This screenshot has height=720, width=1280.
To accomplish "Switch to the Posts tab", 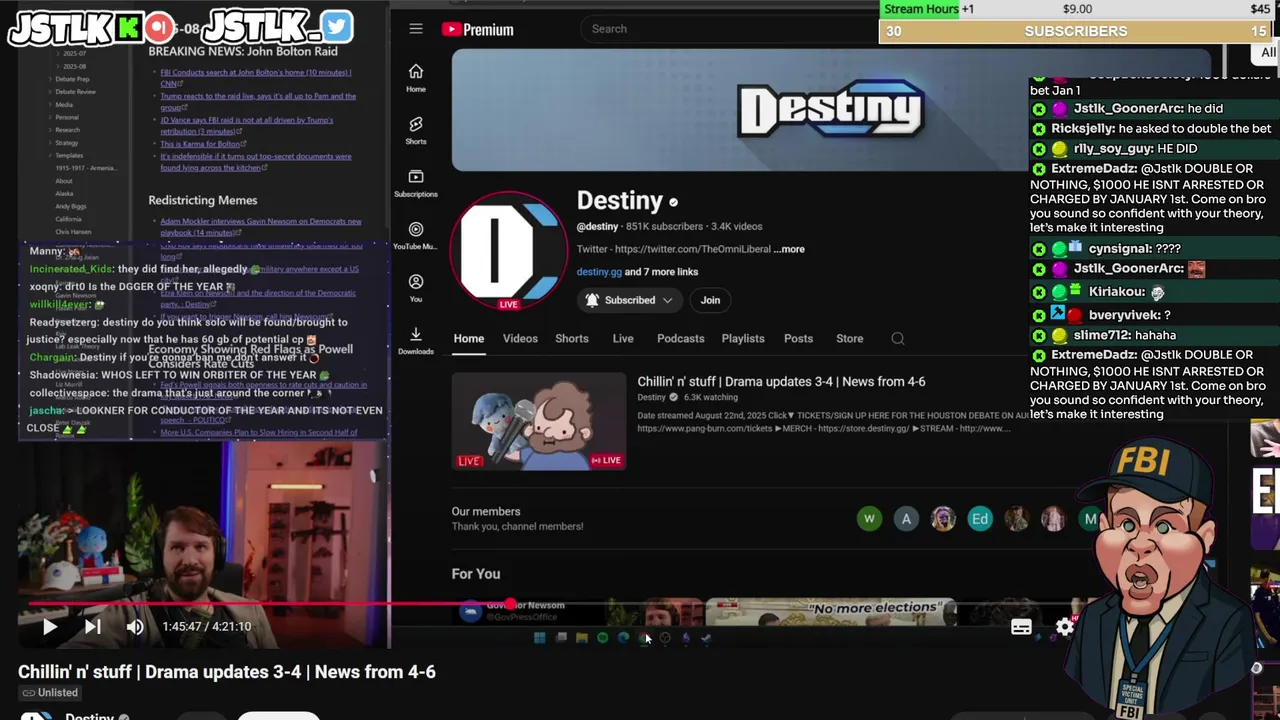I will (x=798, y=339).
